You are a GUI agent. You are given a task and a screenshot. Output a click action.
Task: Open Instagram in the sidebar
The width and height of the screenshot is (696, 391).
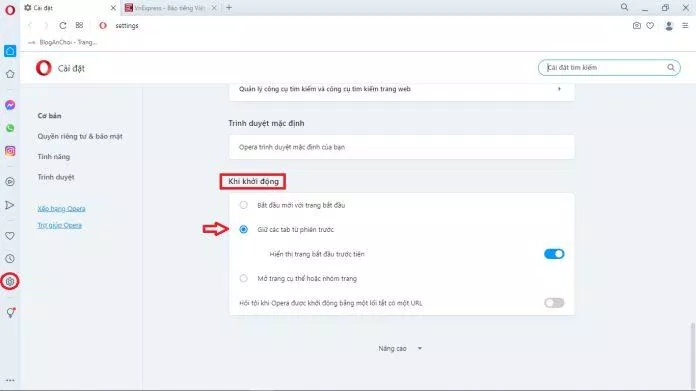coord(10,151)
